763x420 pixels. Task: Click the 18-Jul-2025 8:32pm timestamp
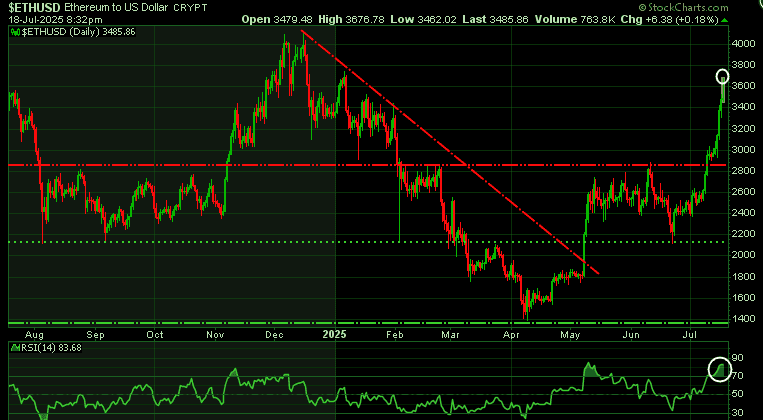pos(54,20)
